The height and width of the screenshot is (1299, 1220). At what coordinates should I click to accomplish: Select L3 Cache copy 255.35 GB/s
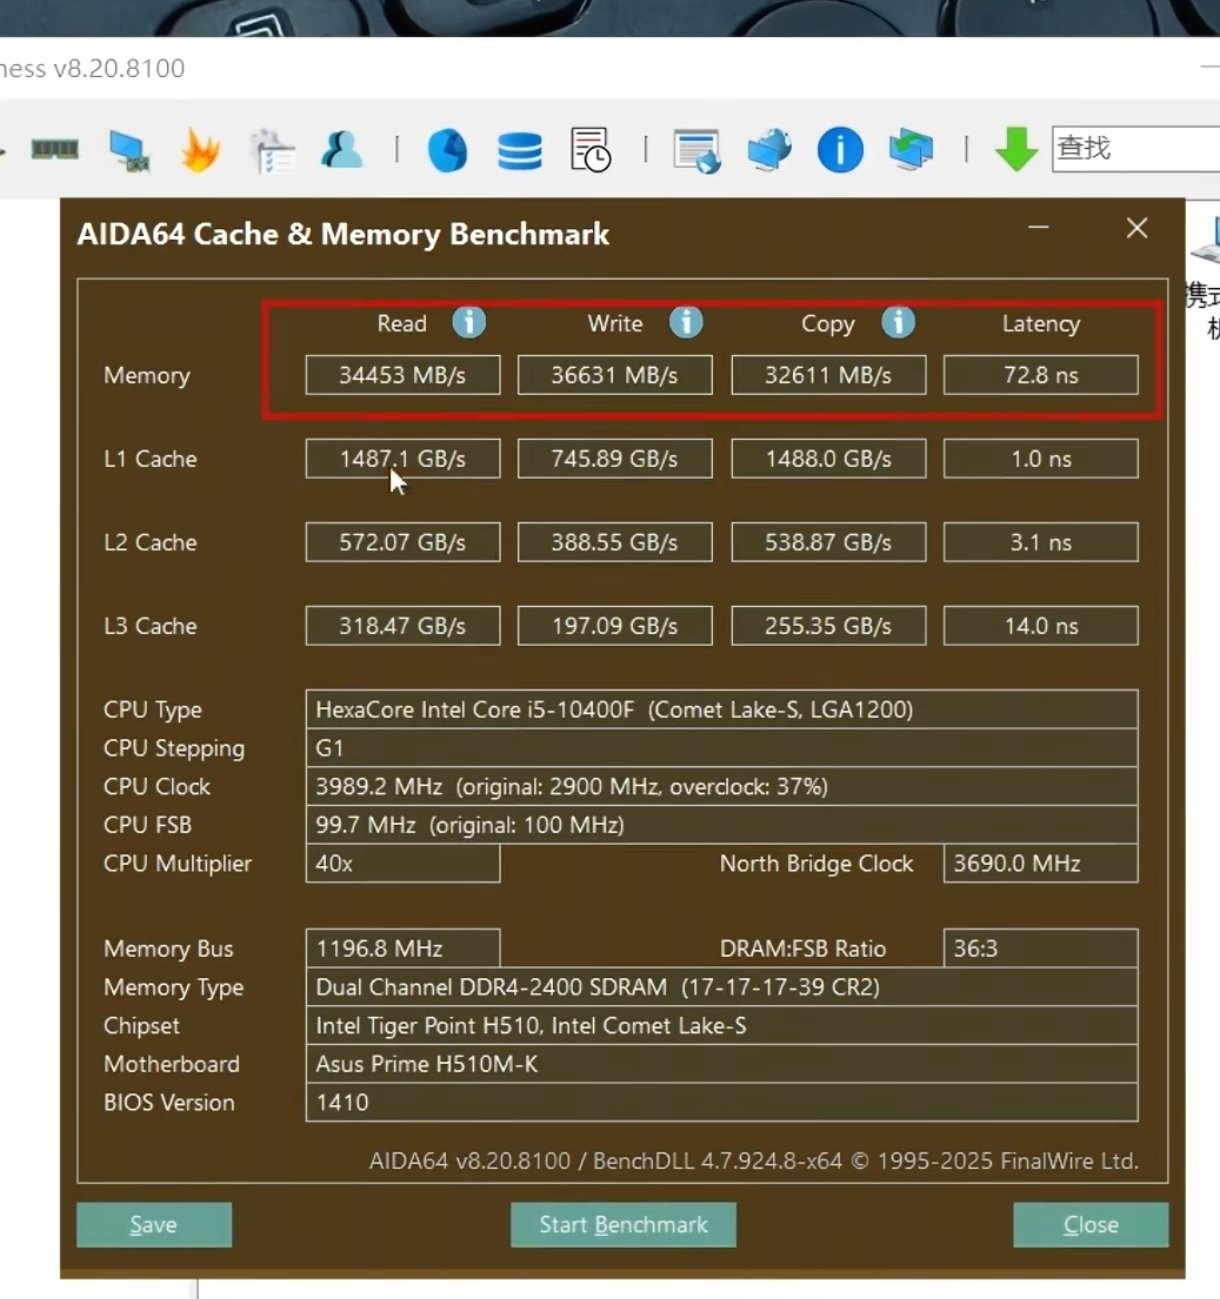[x=829, y=626]
